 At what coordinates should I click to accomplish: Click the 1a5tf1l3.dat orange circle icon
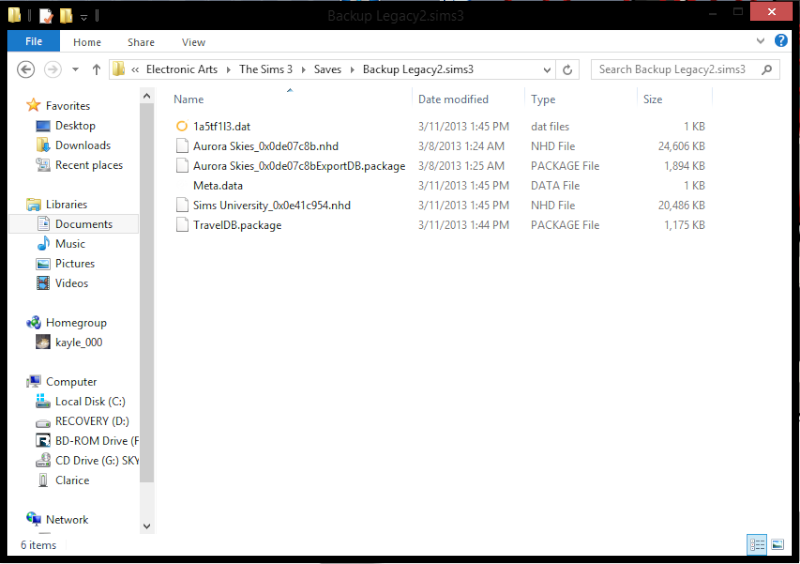182,126
